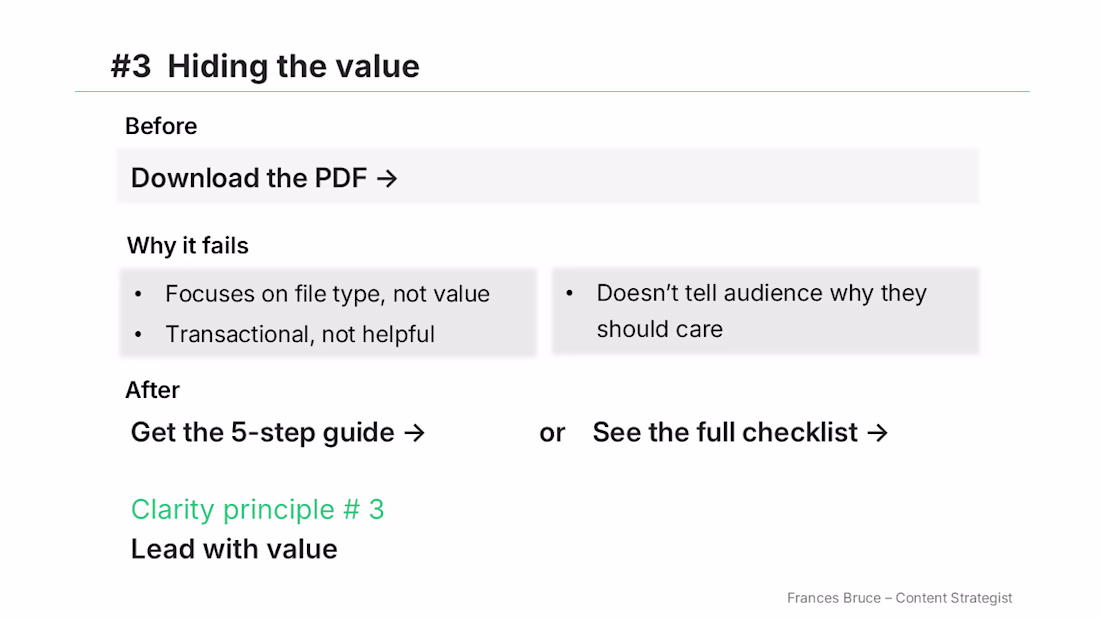This screenshot has height=619, width=1100.
Task: Click the bullet dot before "Doesn't tell audience"
Action: 570,293
